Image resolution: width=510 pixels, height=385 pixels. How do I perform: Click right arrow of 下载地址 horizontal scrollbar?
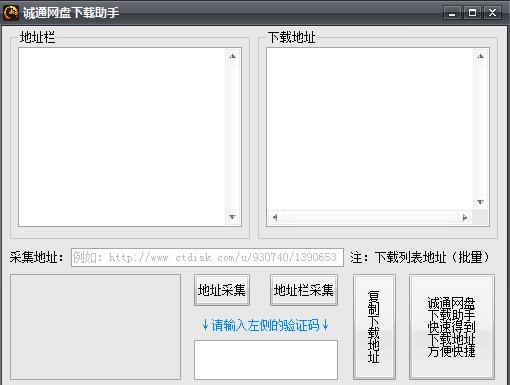[465, 218]
